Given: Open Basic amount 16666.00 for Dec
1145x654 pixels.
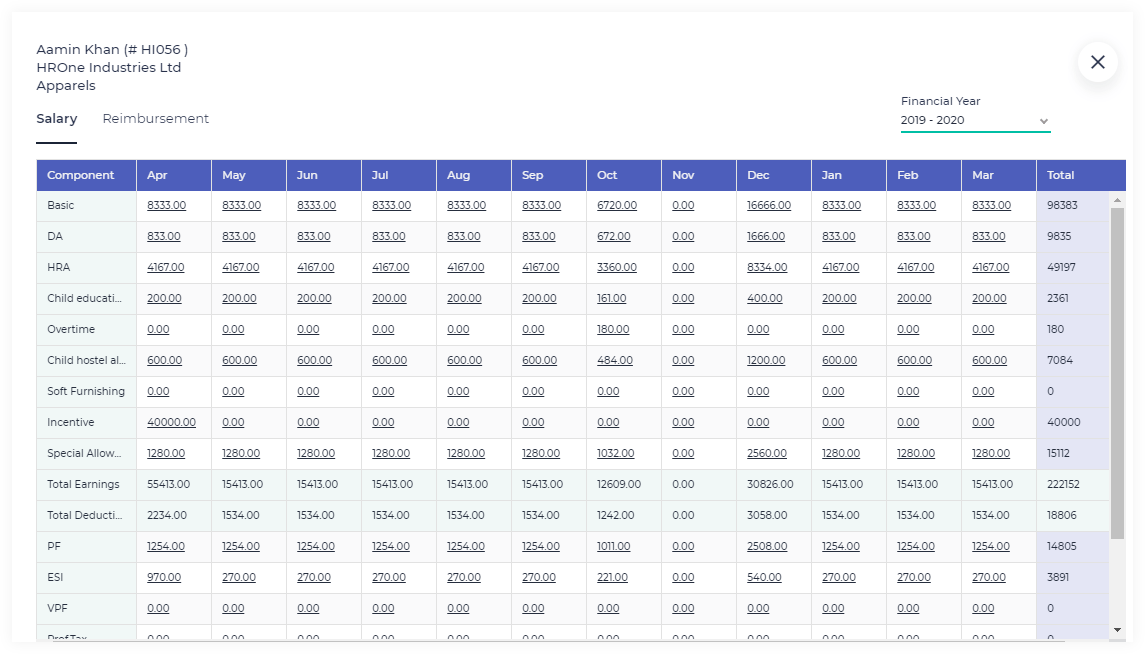Looking at the screenshot, I should (769, 205).
